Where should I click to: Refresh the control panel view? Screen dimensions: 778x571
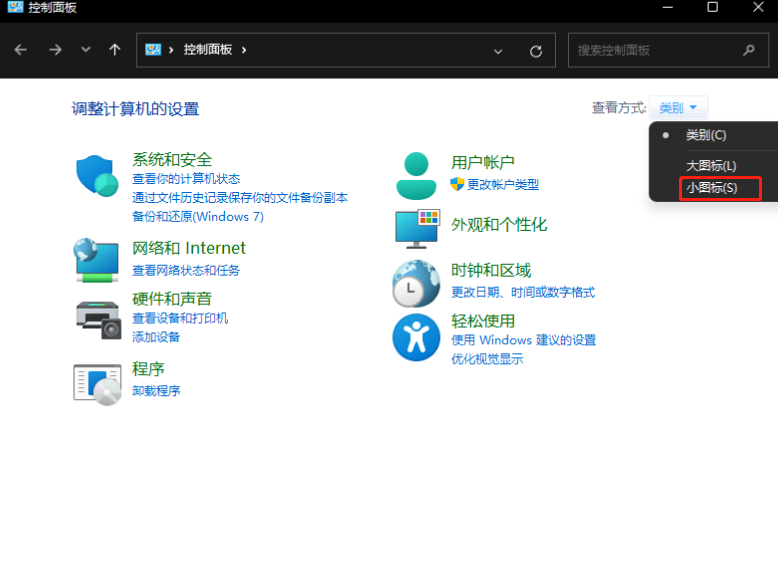[536, 50]
